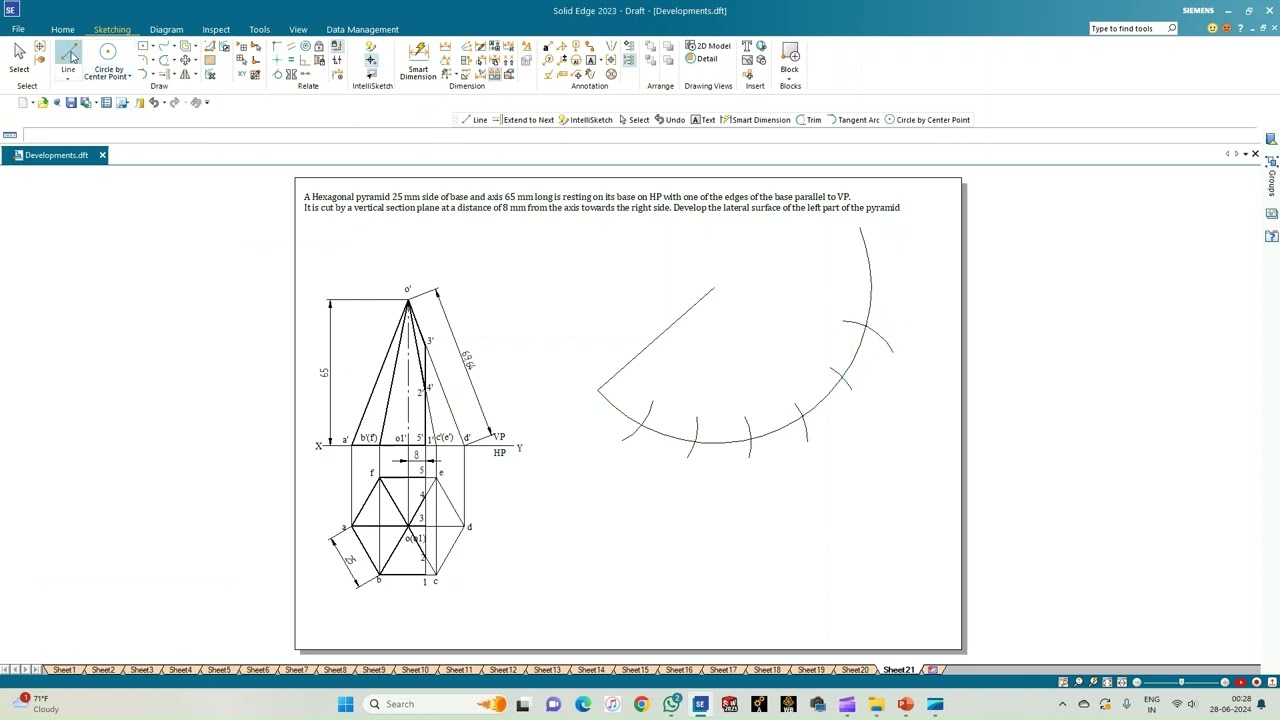Screen dimensions: 1280x720
Task: Click the Redo arrow in quick access toolbar
Action: coord(174,102)
